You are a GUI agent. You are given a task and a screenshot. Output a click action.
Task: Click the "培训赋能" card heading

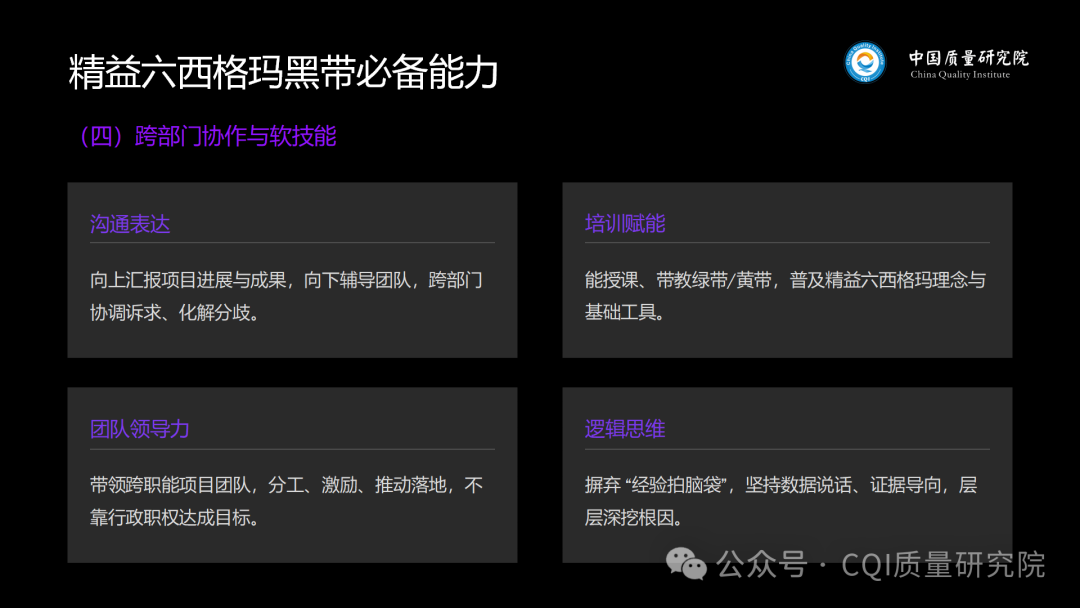(625, 224)
